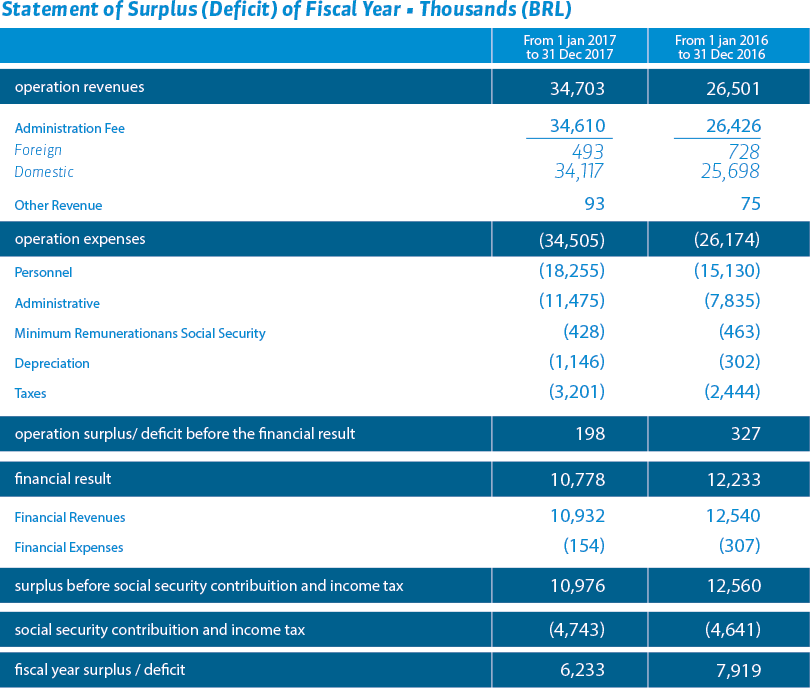Click fiscal year surplus value 6,233
This screenshot has height=689, width=810.
582,670
